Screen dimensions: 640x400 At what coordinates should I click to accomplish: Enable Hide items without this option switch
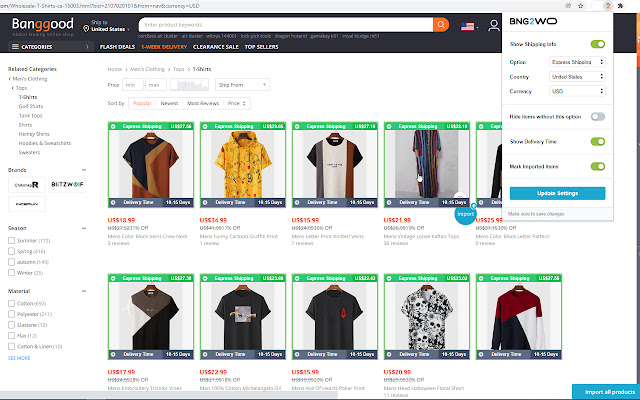tap(598, 117)
